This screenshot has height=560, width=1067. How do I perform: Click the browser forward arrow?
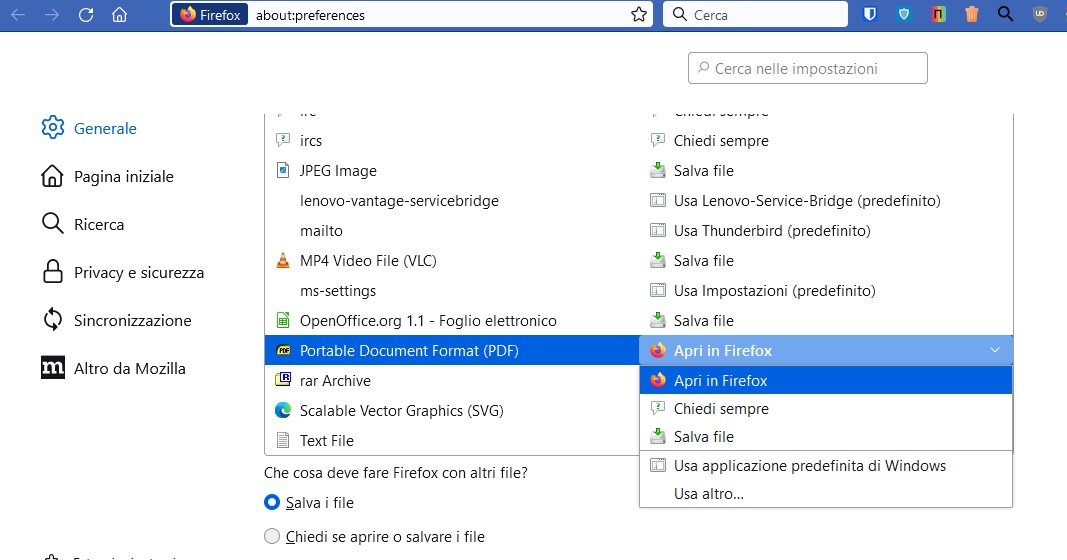(x=52, y=15)
